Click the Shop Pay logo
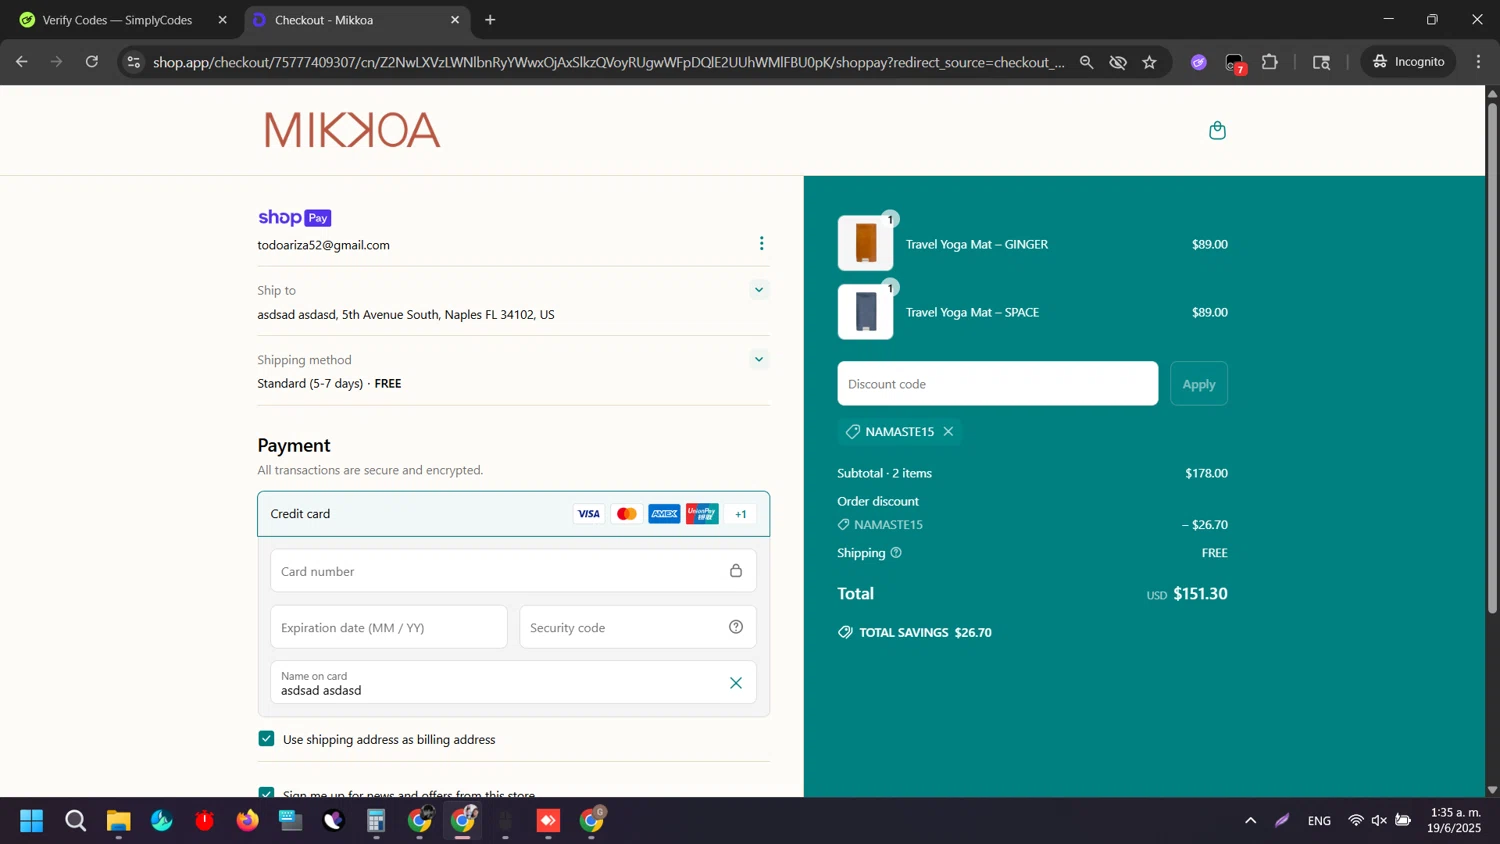1500x844 pixels. [x=294, y=217]
